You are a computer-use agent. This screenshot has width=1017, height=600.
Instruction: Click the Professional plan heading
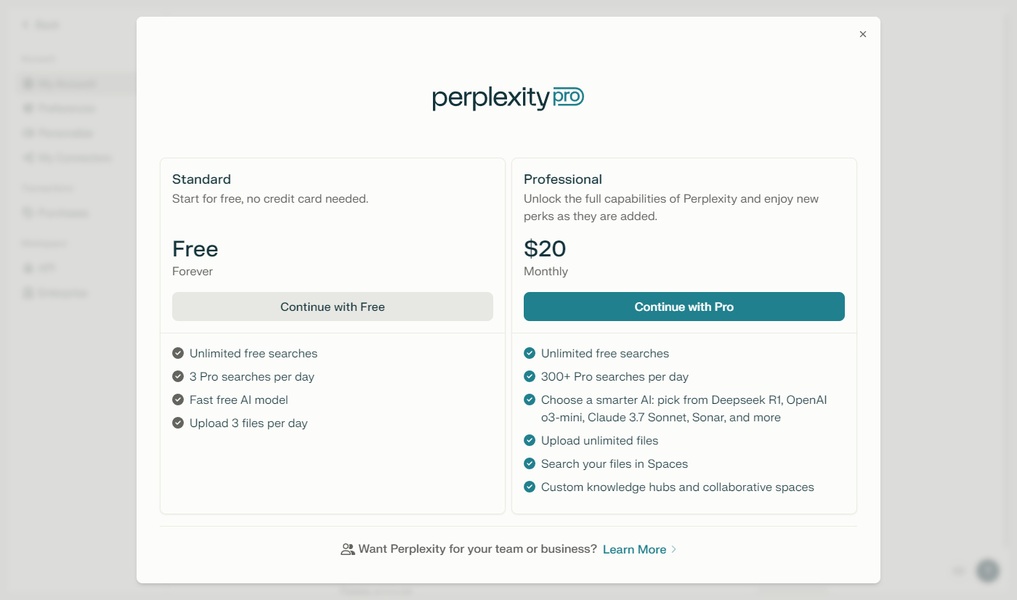pyautogui.click(x=563, y=180)
